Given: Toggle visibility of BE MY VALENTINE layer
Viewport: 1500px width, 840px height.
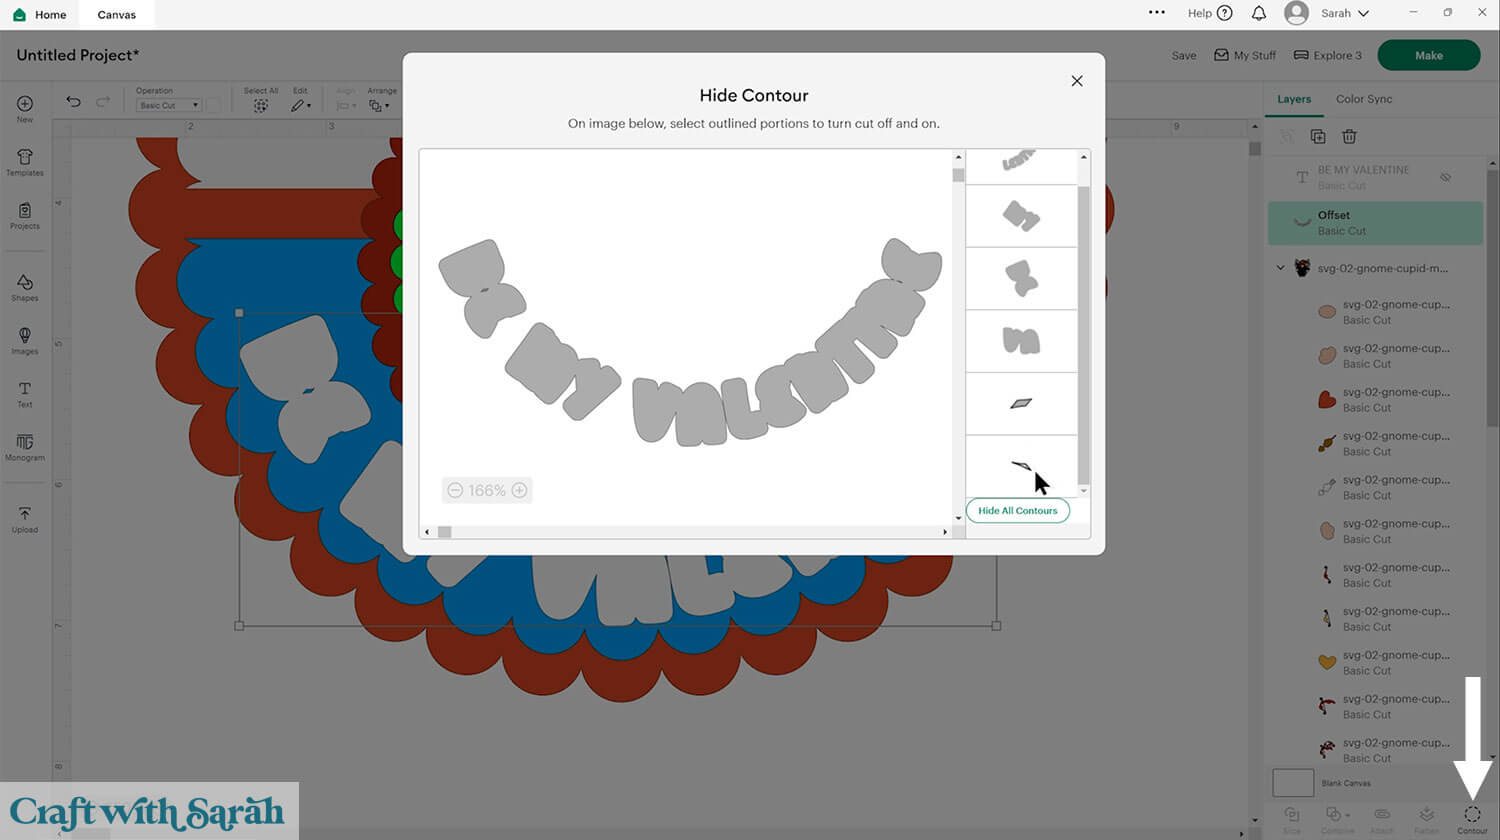Looking at the screenshot, I should (1445, 177).
